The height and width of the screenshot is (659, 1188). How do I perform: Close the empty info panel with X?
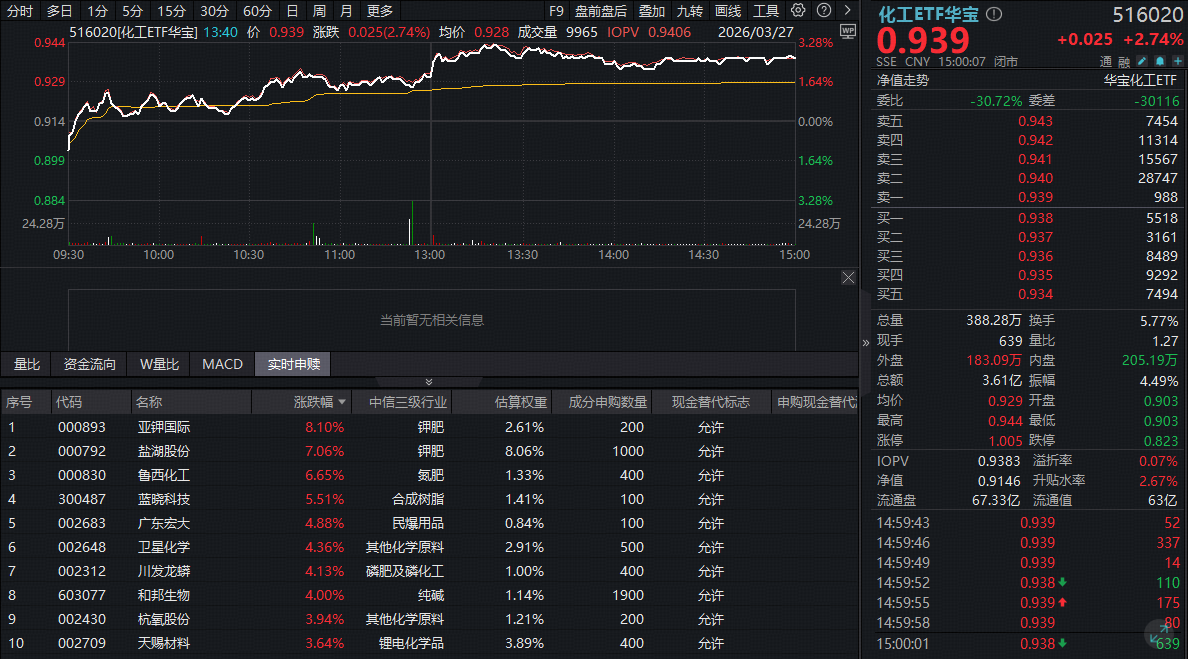pyautogui.click(x=848, y=277)
